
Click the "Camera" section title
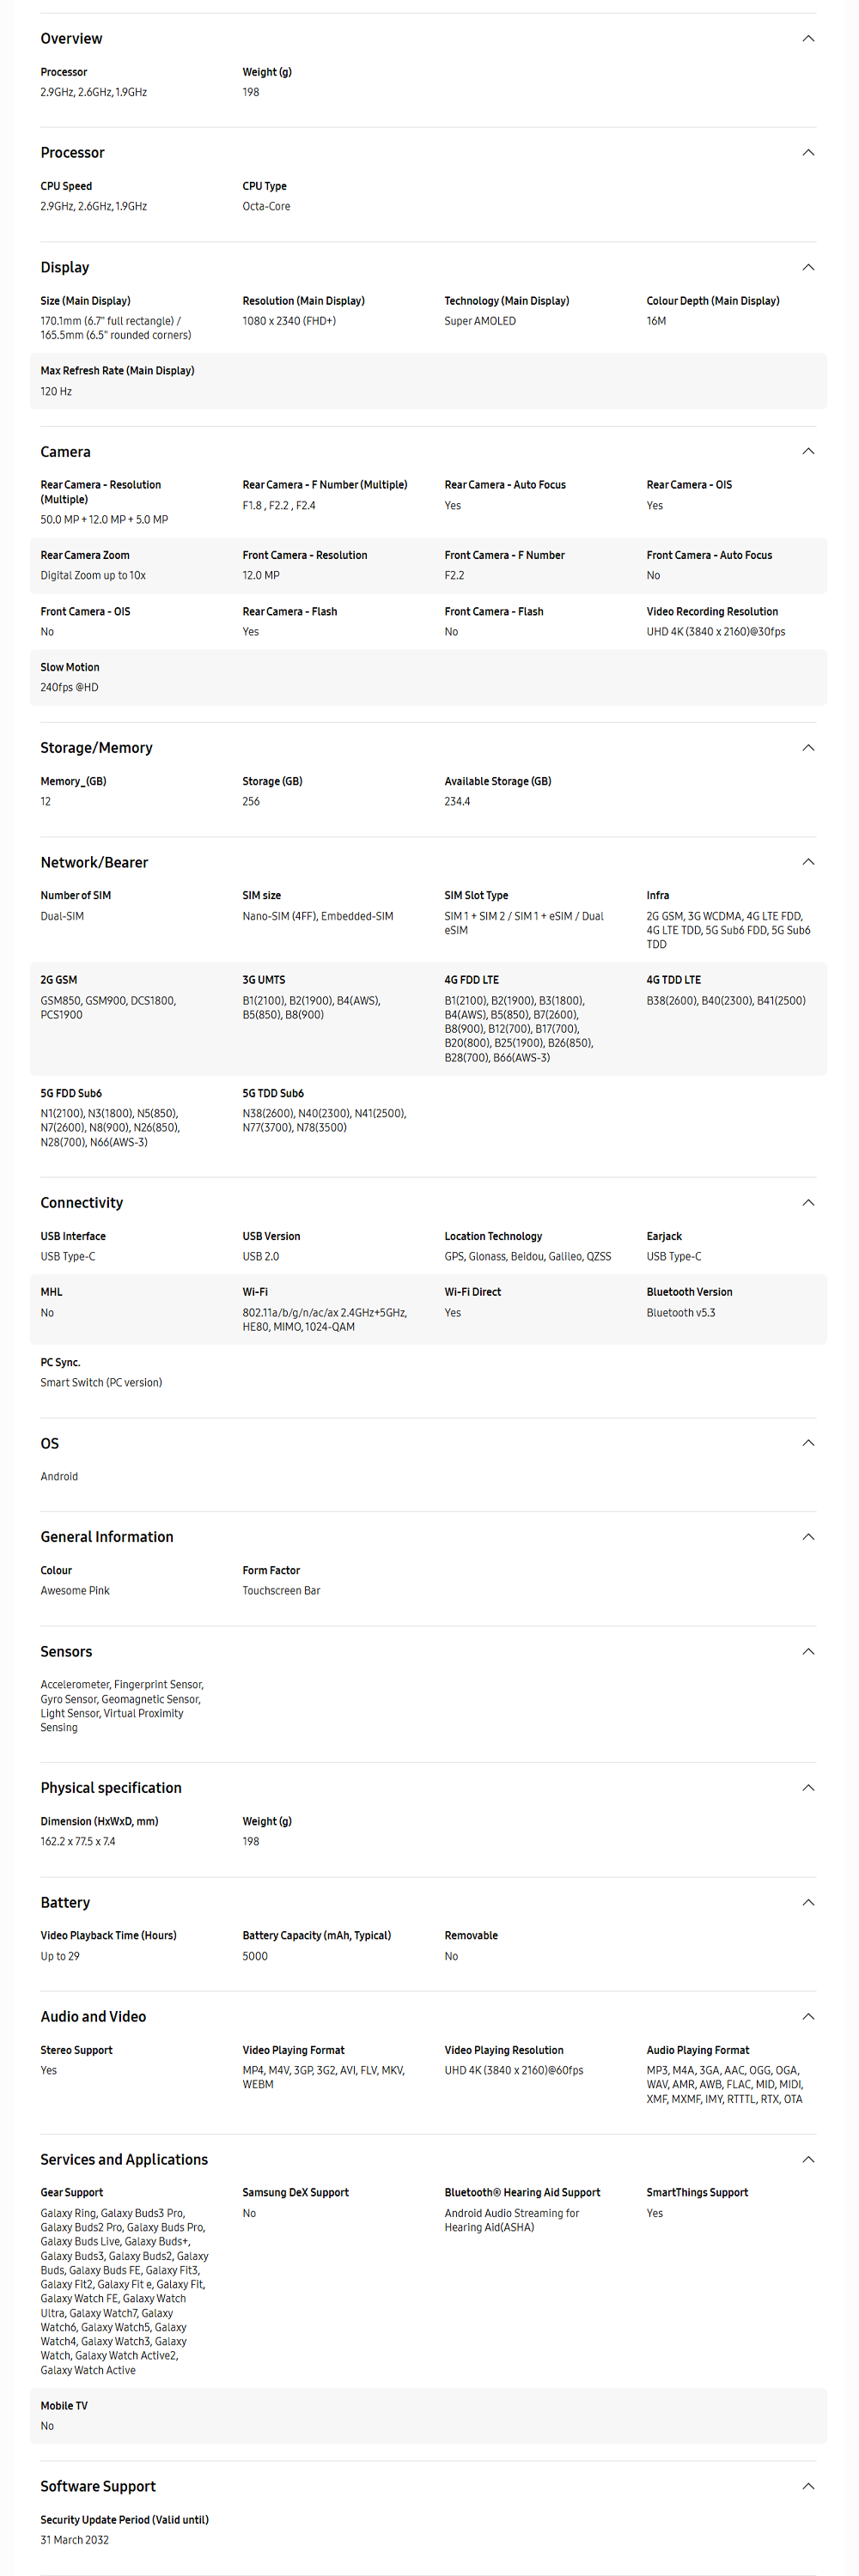pyautogui.click(x=65, y=452)
